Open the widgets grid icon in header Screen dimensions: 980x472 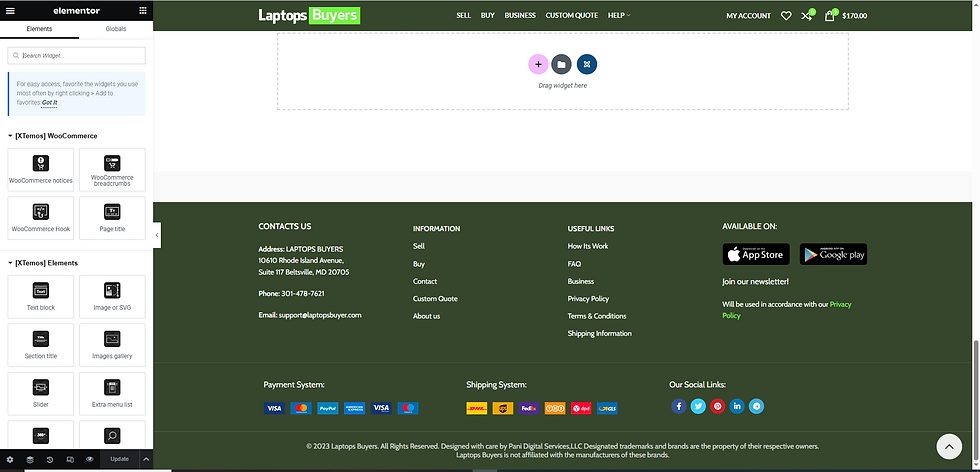[x=143, y=11]
